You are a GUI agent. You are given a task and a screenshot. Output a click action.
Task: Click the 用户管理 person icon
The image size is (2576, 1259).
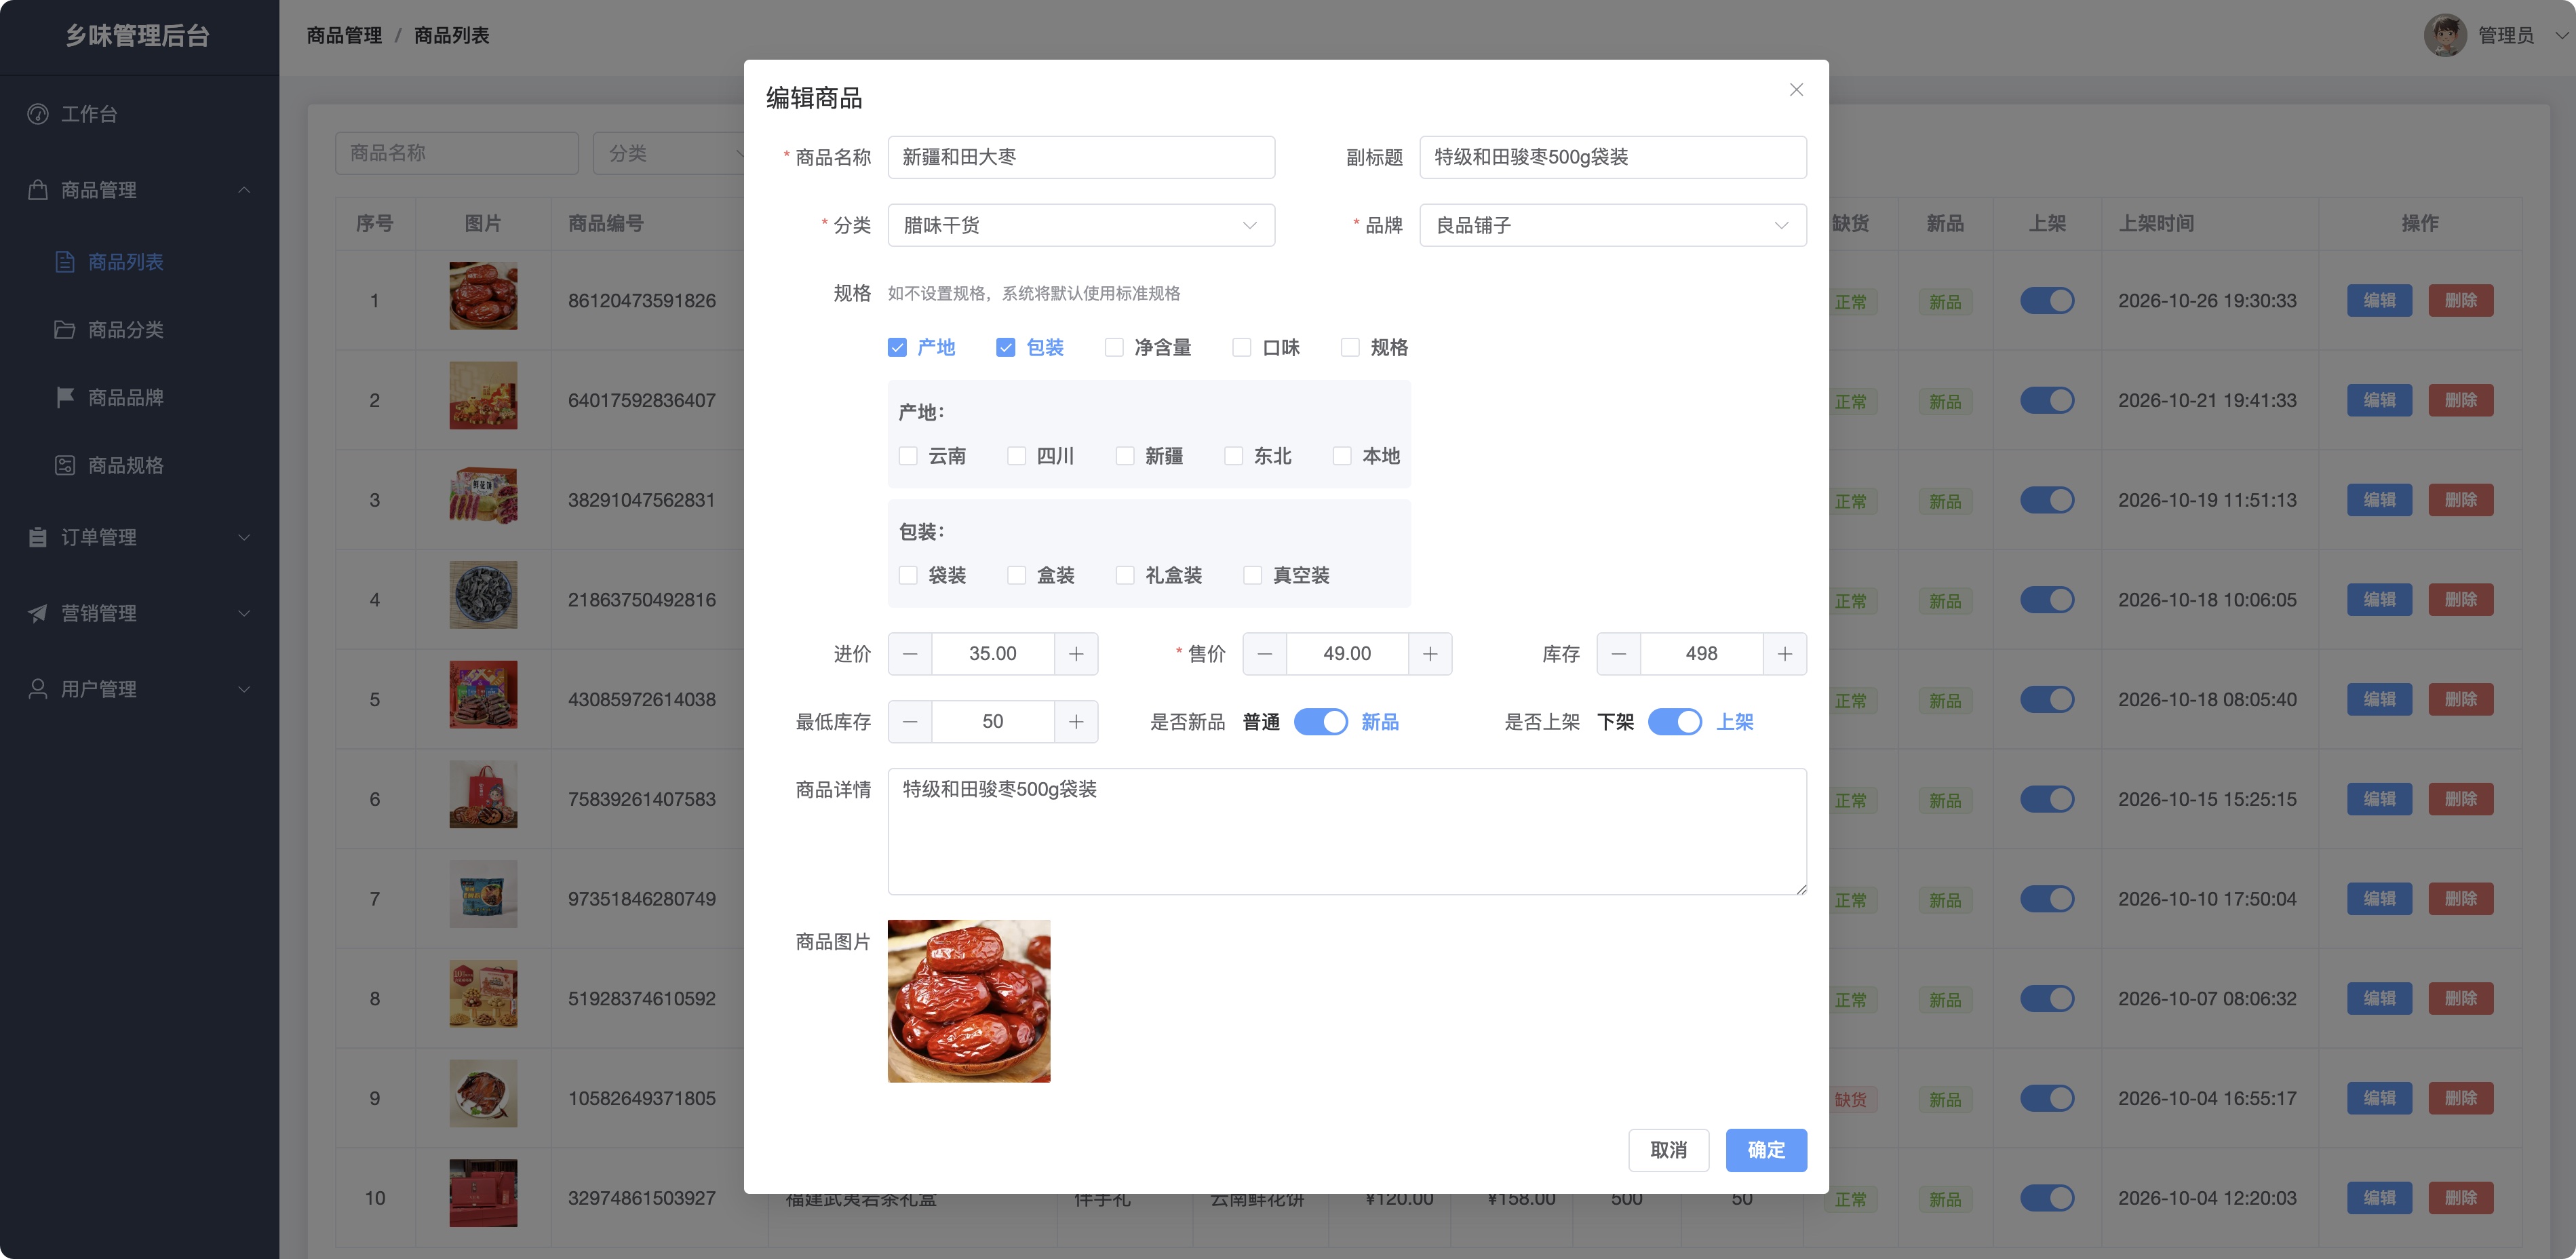click(38, 690)
